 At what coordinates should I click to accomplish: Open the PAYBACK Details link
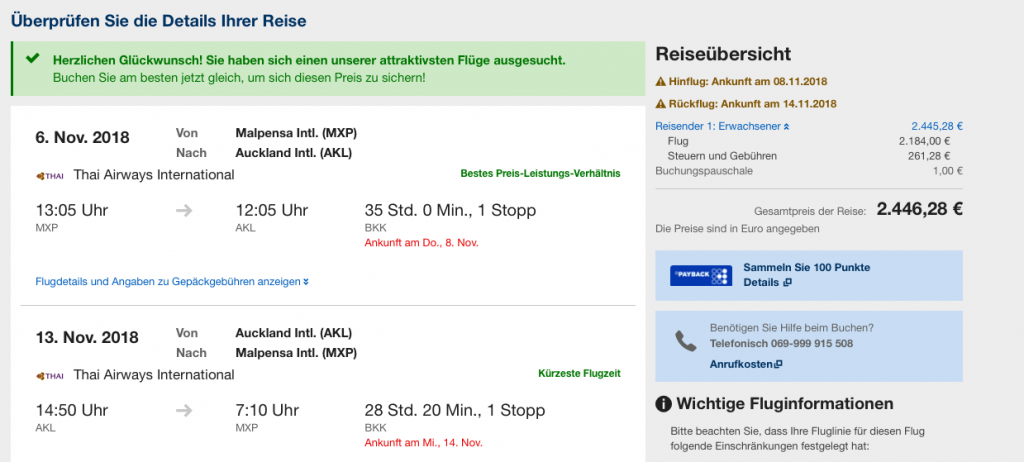[767, 283]
